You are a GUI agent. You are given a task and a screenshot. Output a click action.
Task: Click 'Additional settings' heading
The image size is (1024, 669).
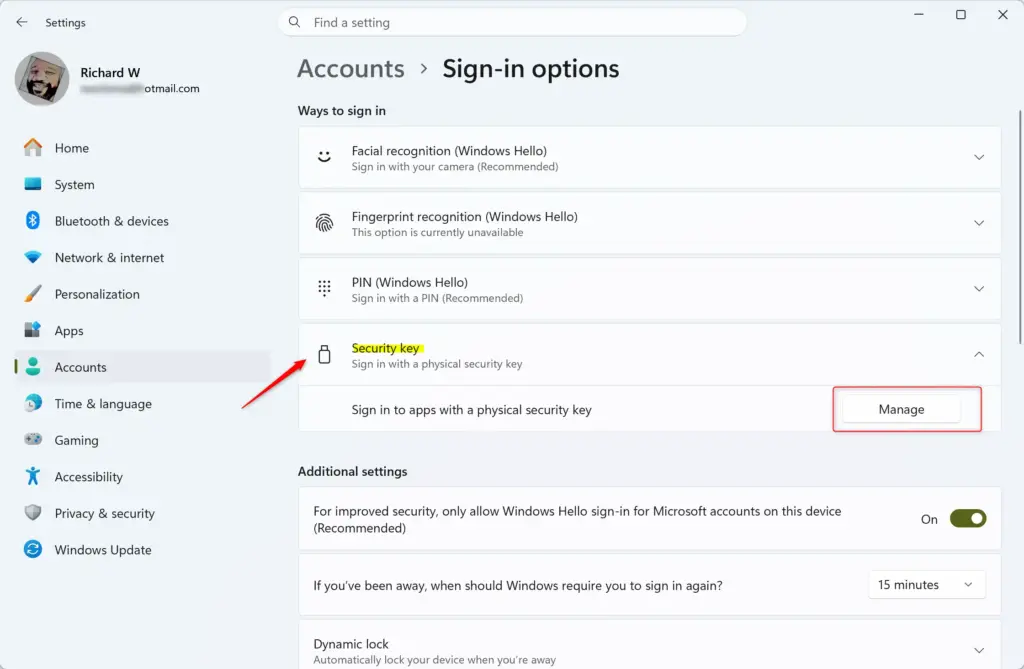coord(353,471)
